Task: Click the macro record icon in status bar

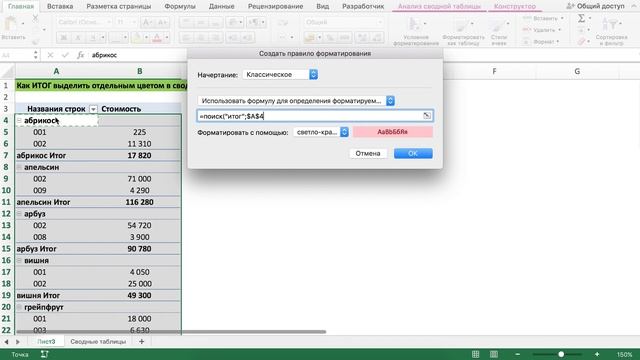Action: tap(44, 354)
